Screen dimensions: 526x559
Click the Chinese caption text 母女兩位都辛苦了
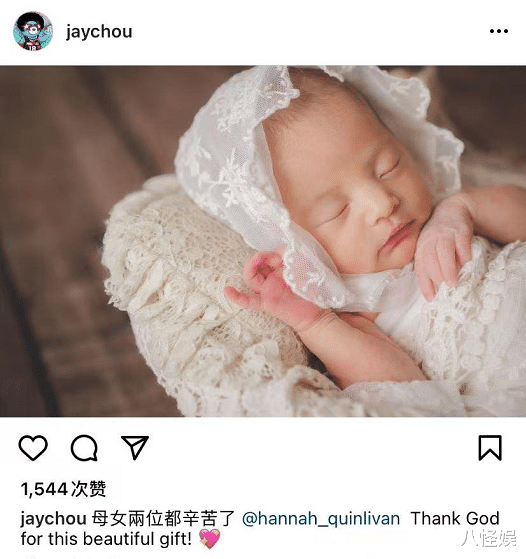[x=163, y=519]
